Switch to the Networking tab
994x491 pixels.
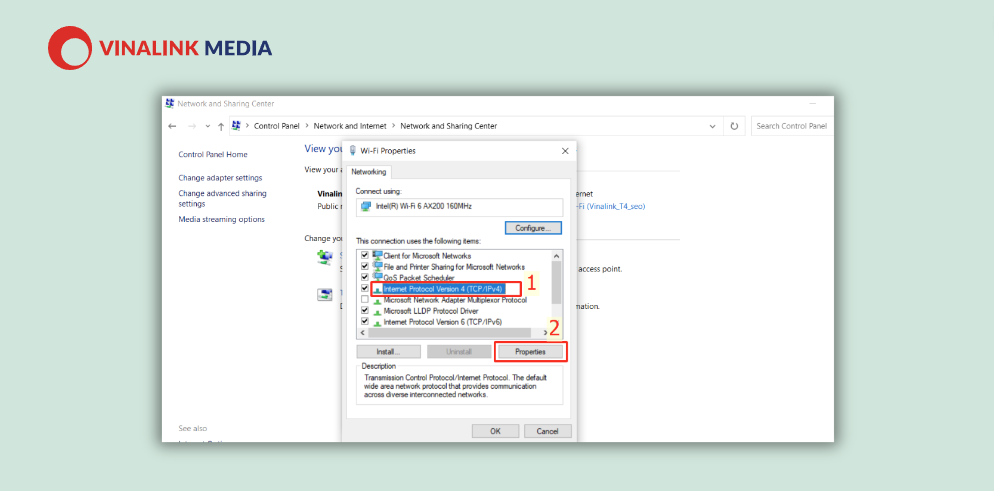click(x=369, y=172)
